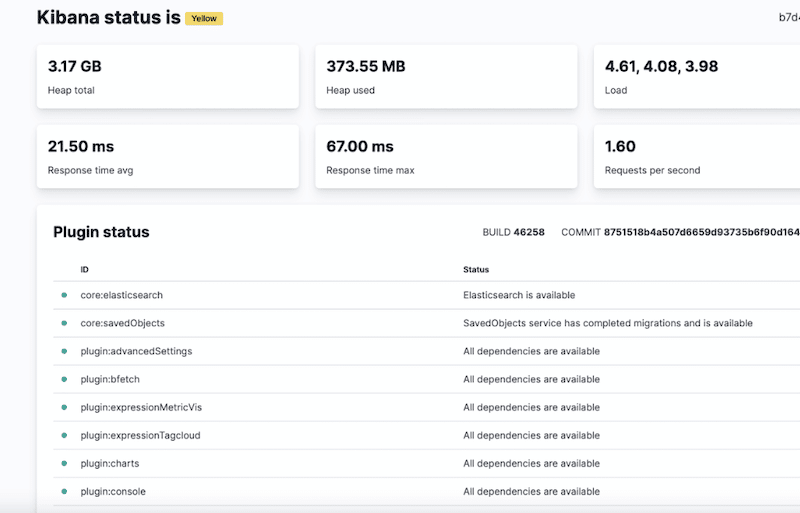Select the green dot beside core:elasticsearch
The width and height of the screenshot is (800, 513).
(64, 295)
